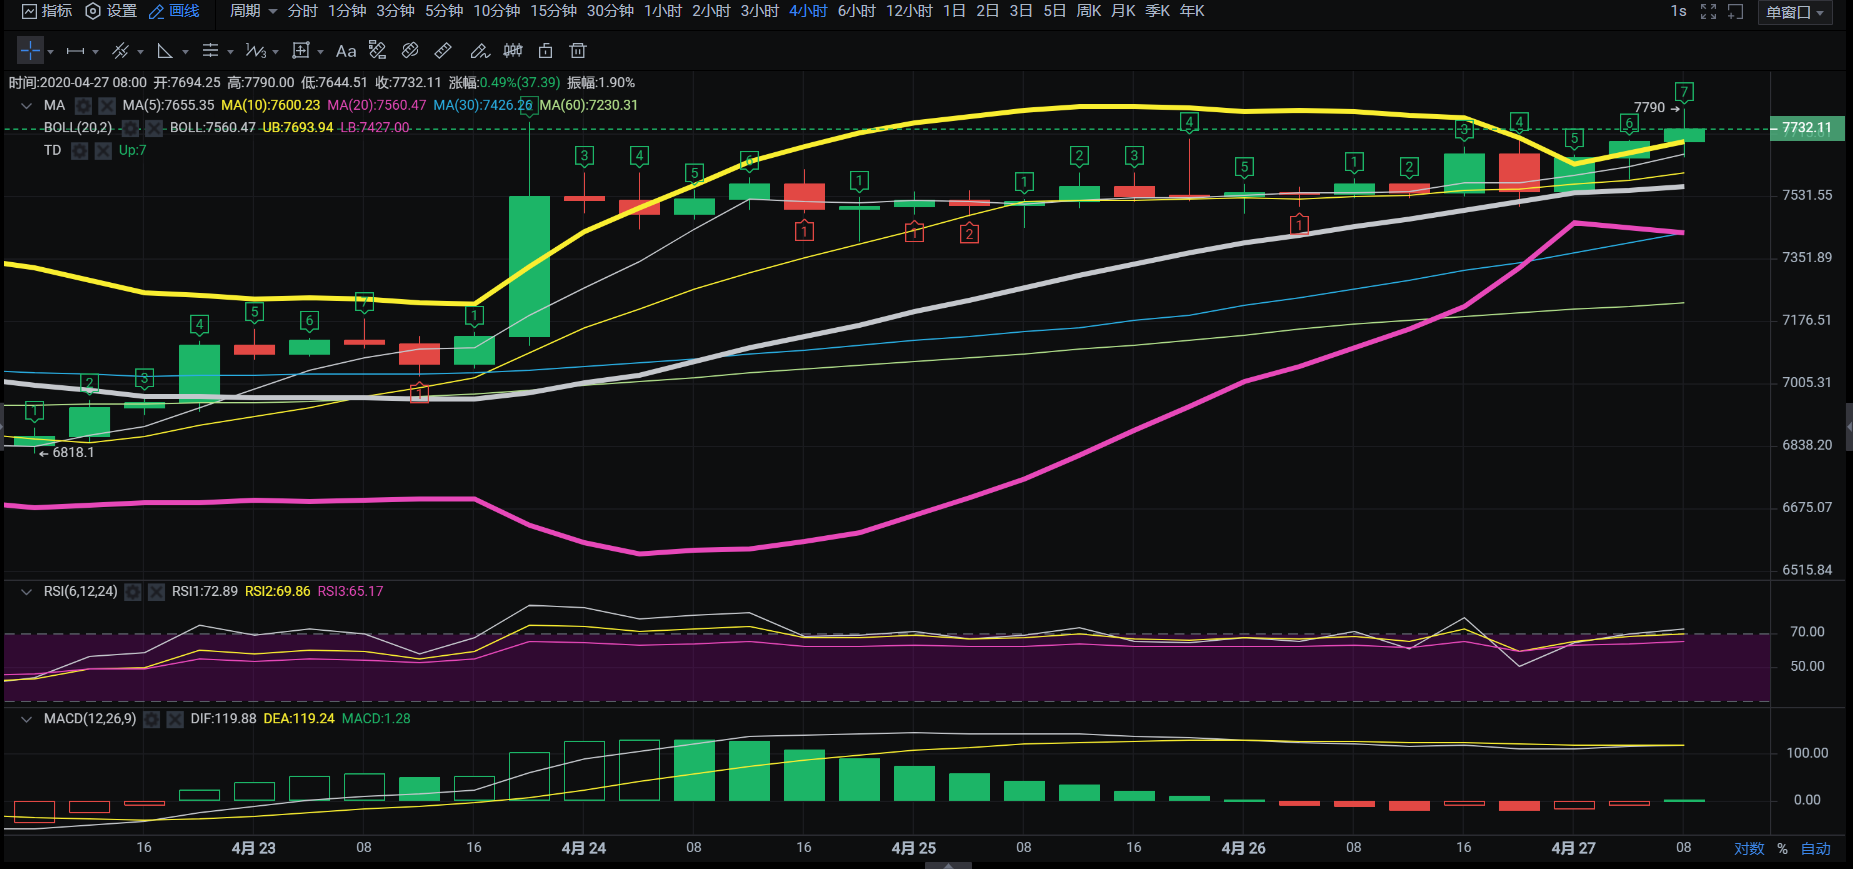Screen dimensions: 1853x869
Task: Collapse the RSI panel chevron
Action: tap(26, 592)
